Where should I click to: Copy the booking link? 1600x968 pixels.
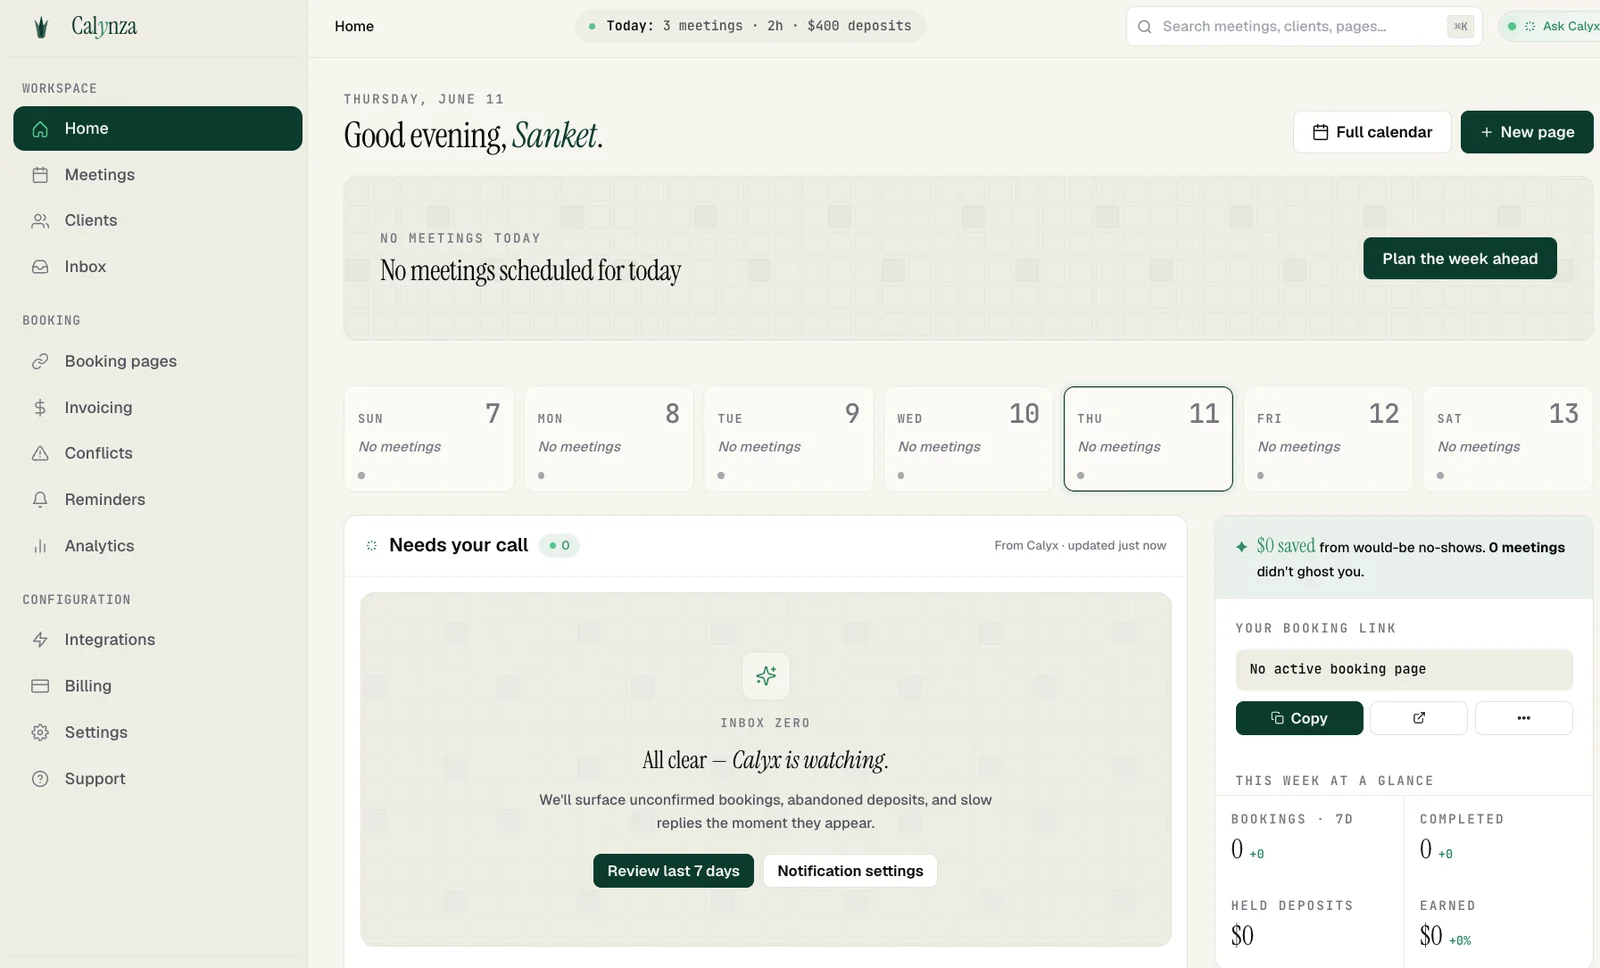(1299, 718)
